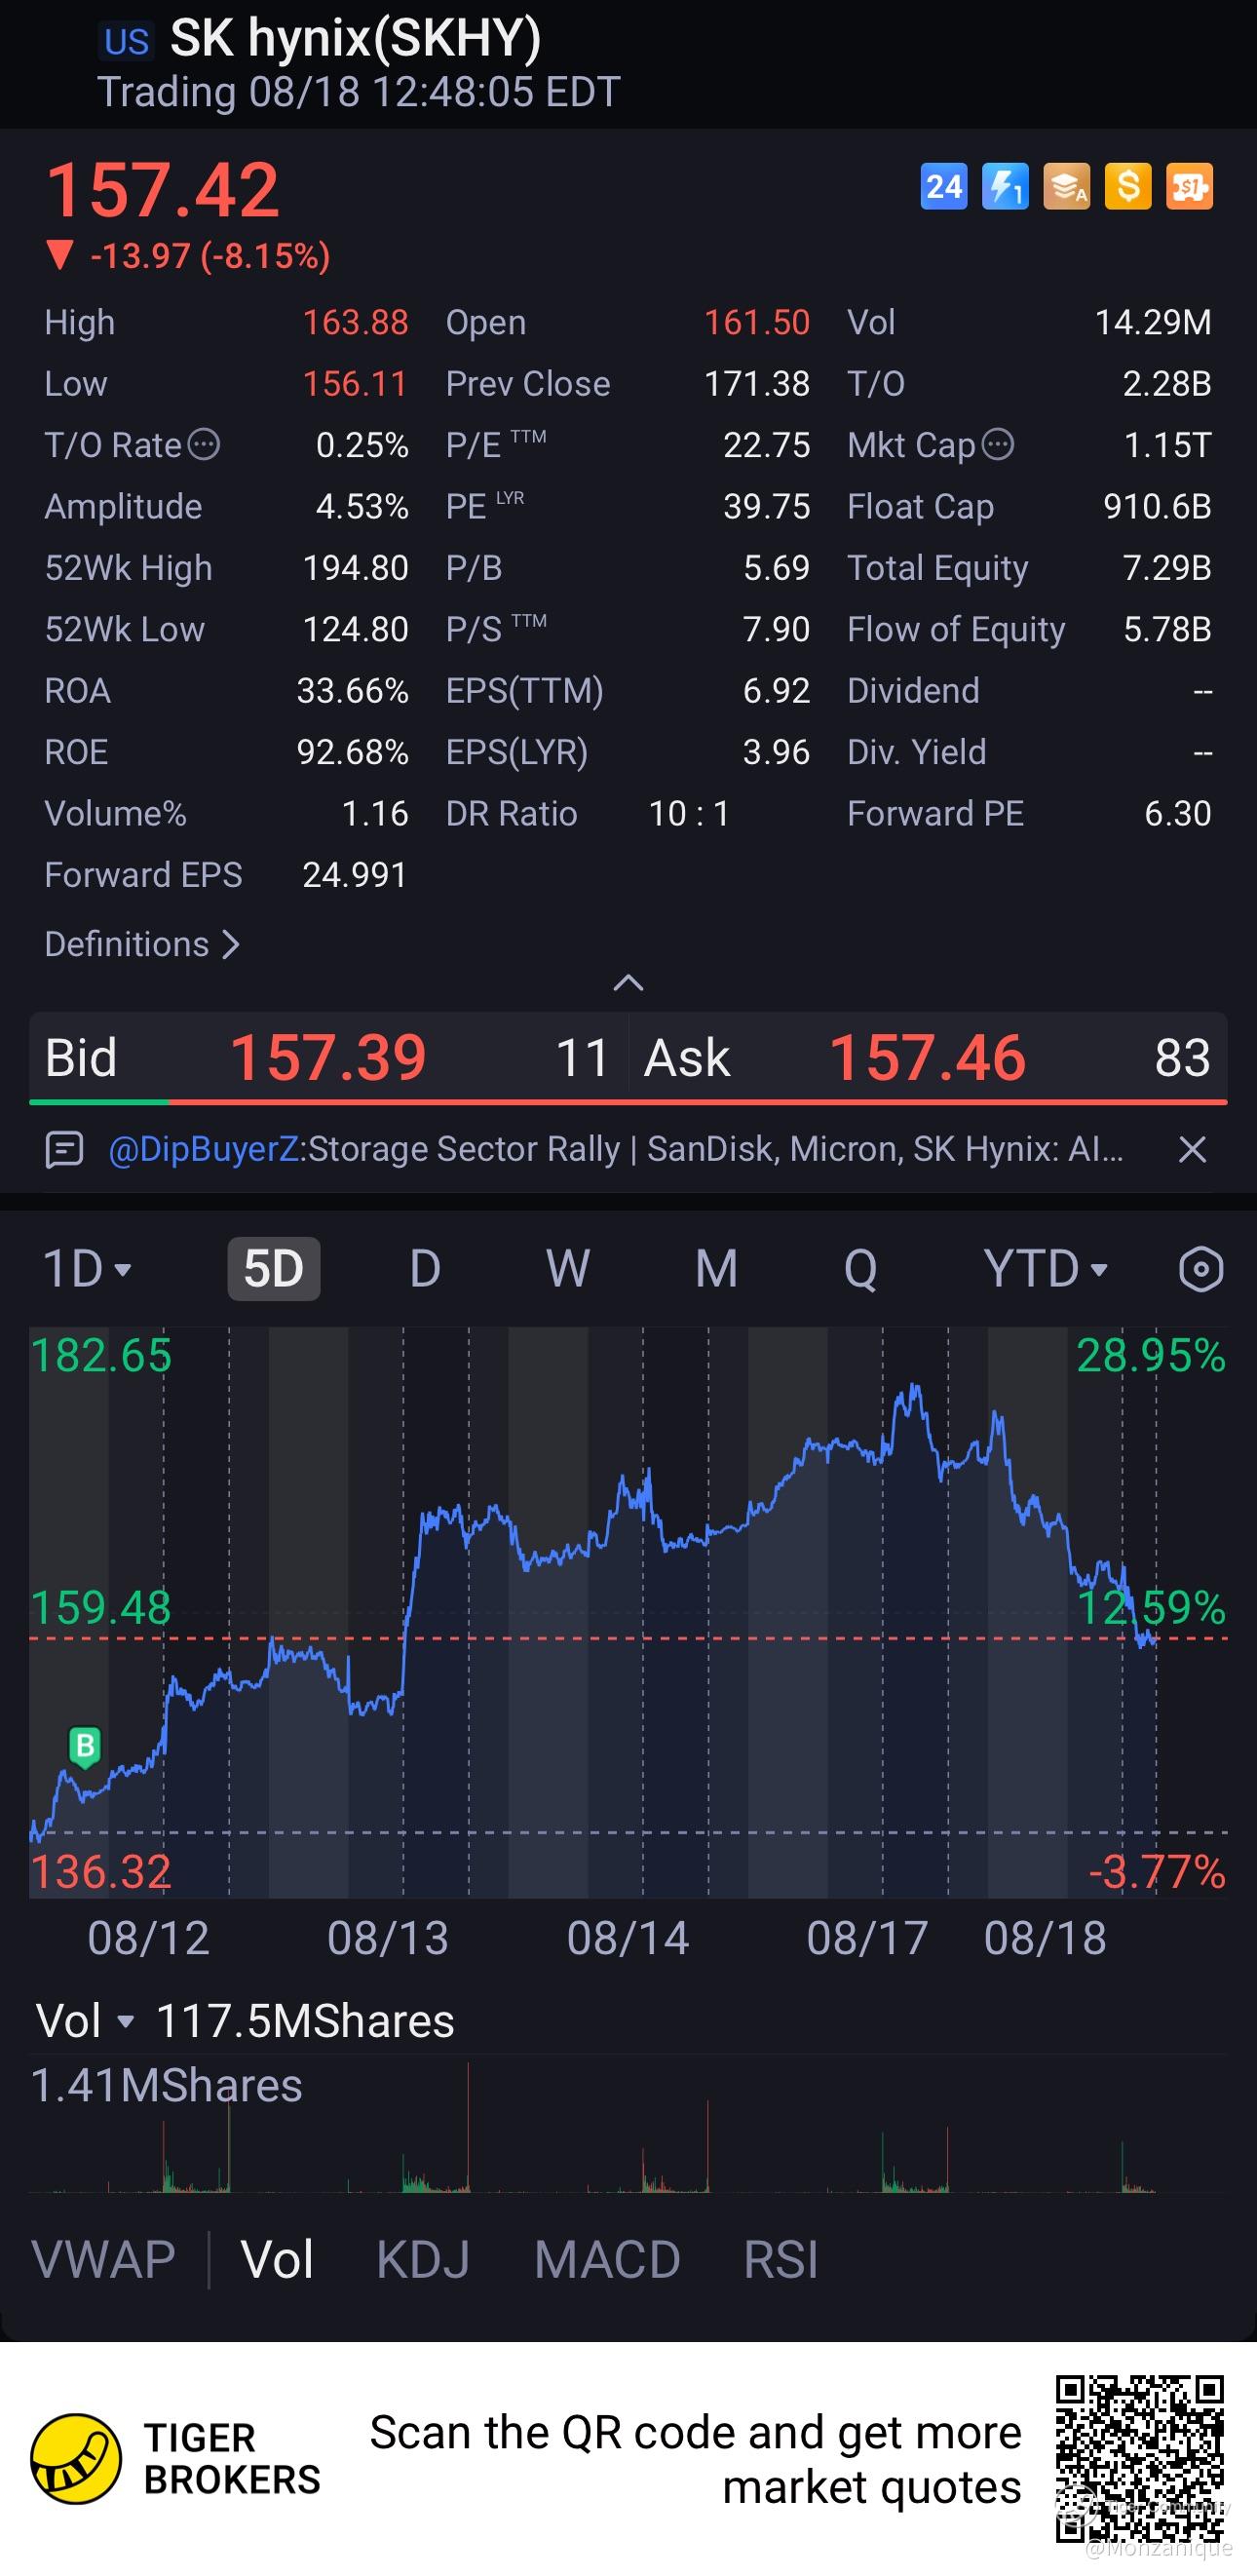This screenshot has height=2576, width=1257.
Task: Tap the ROE value 92.68%
Action: [353, 752]
